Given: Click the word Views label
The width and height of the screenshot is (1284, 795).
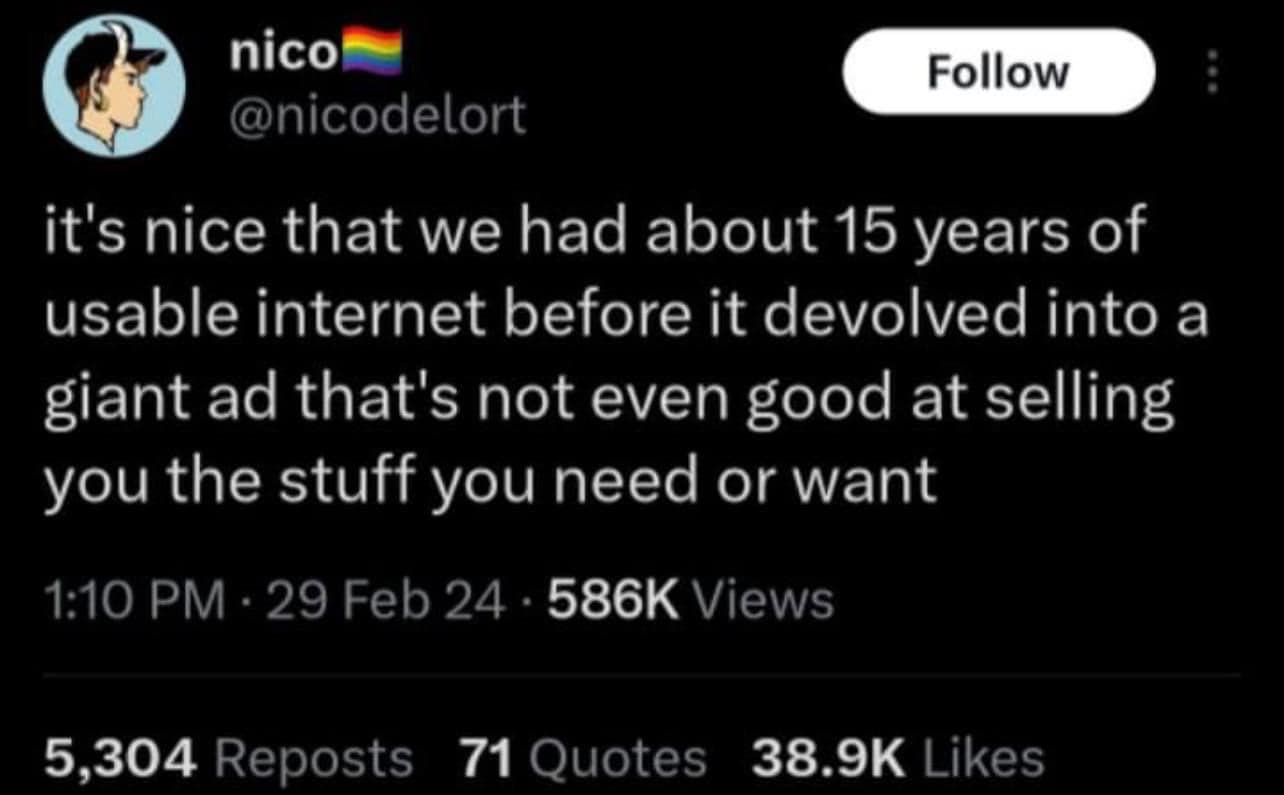Looking at the screenshot, I should pos(763,600).
